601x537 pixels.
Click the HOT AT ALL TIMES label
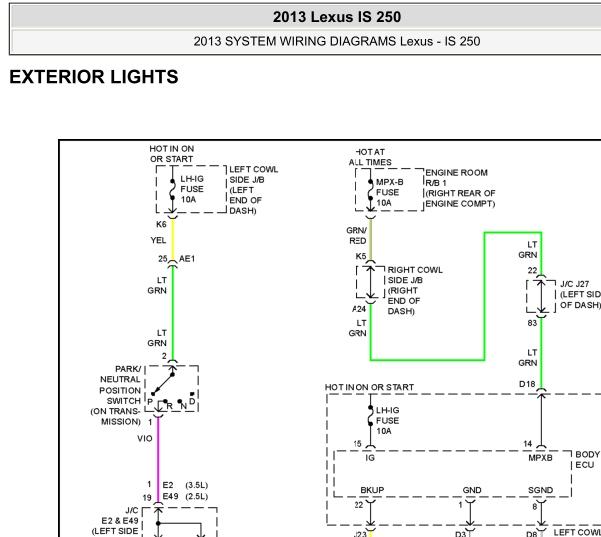pos(370,157)
